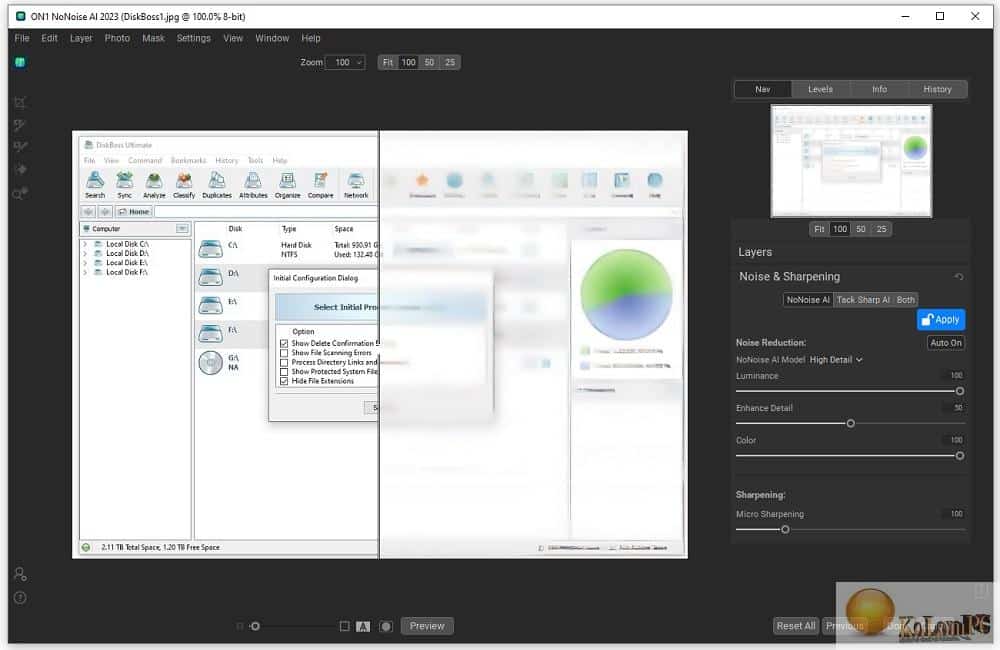The height and width of the screenshot is (650, 1000).
Task: Click the Color slider handle
Action: tap(960, 456)
